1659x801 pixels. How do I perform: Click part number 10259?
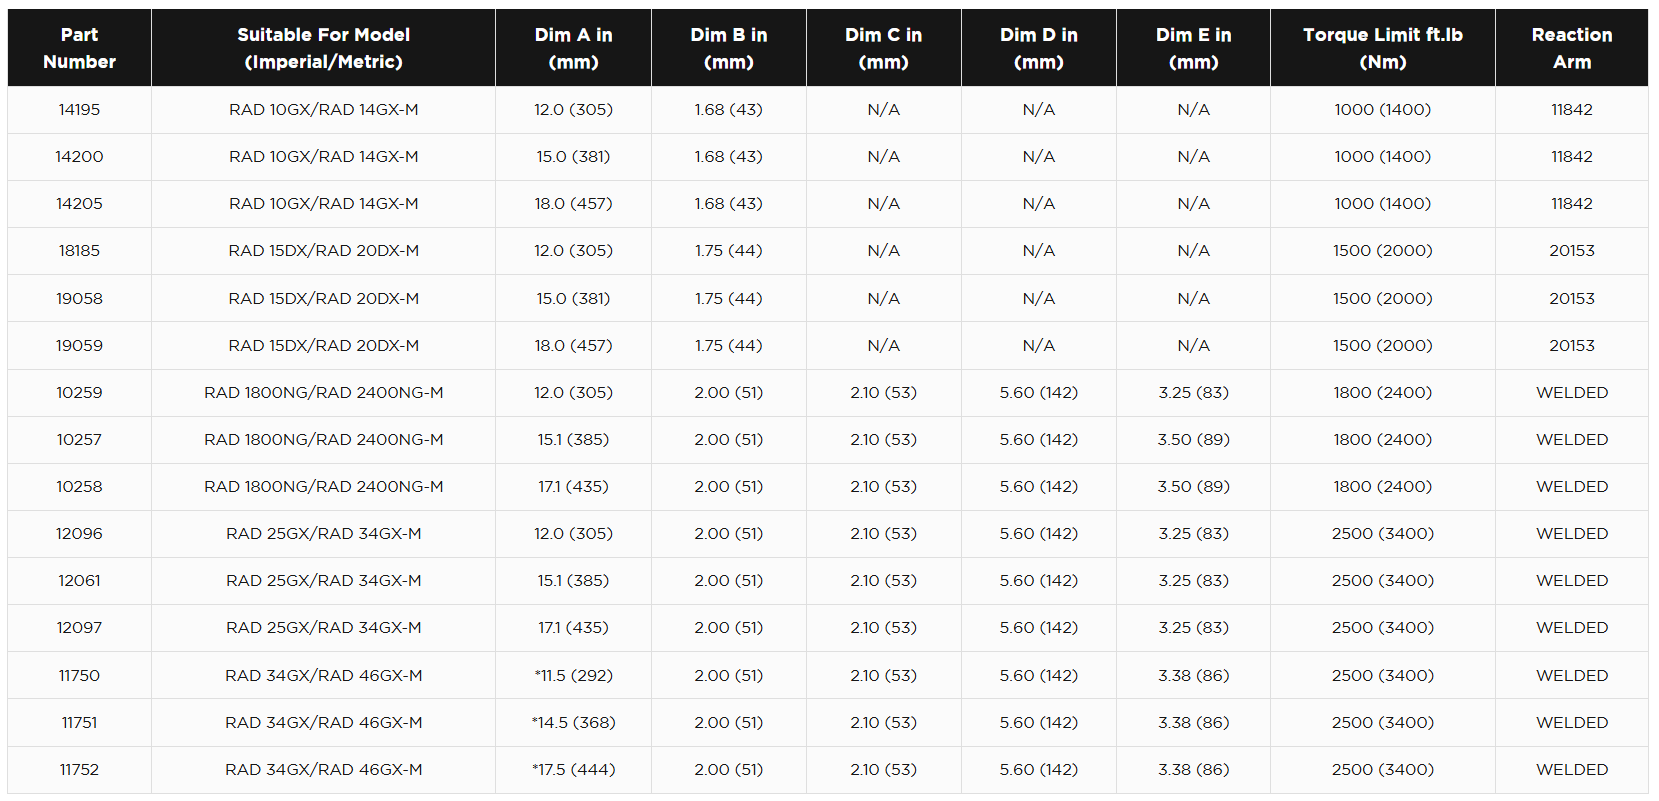point(79,393)
